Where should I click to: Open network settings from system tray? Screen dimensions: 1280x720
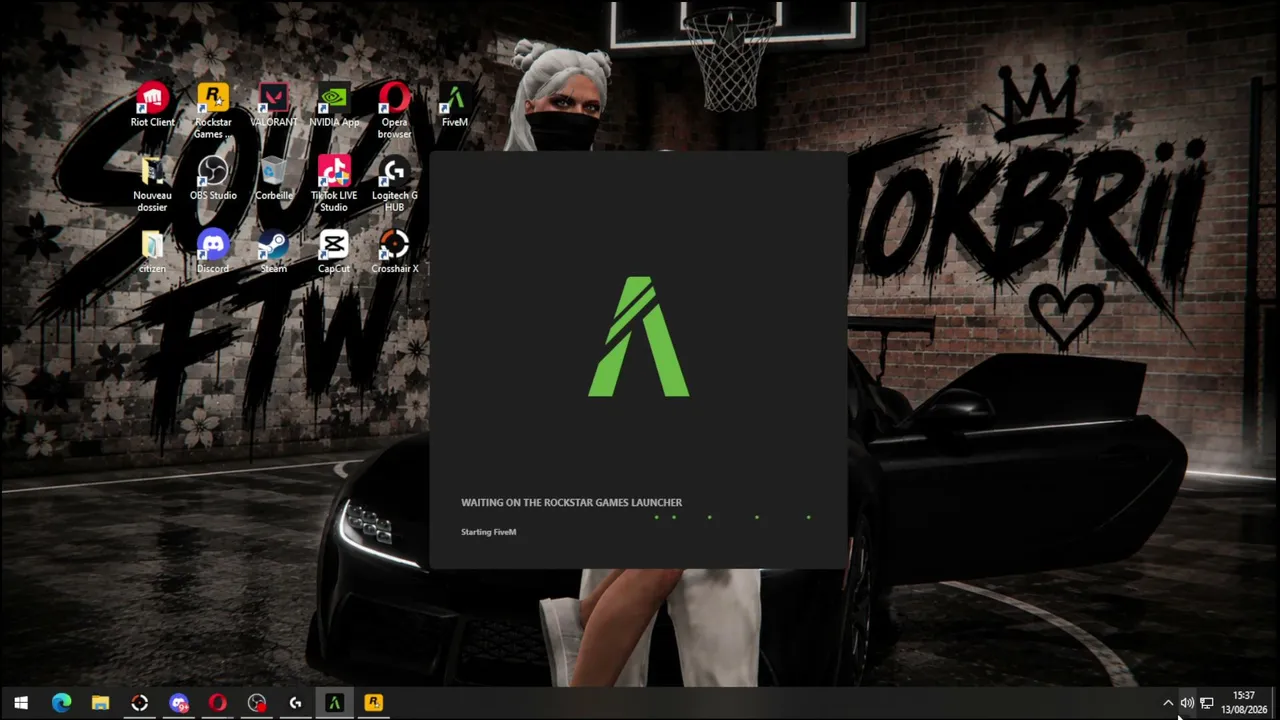click(x=1207, y=703)
